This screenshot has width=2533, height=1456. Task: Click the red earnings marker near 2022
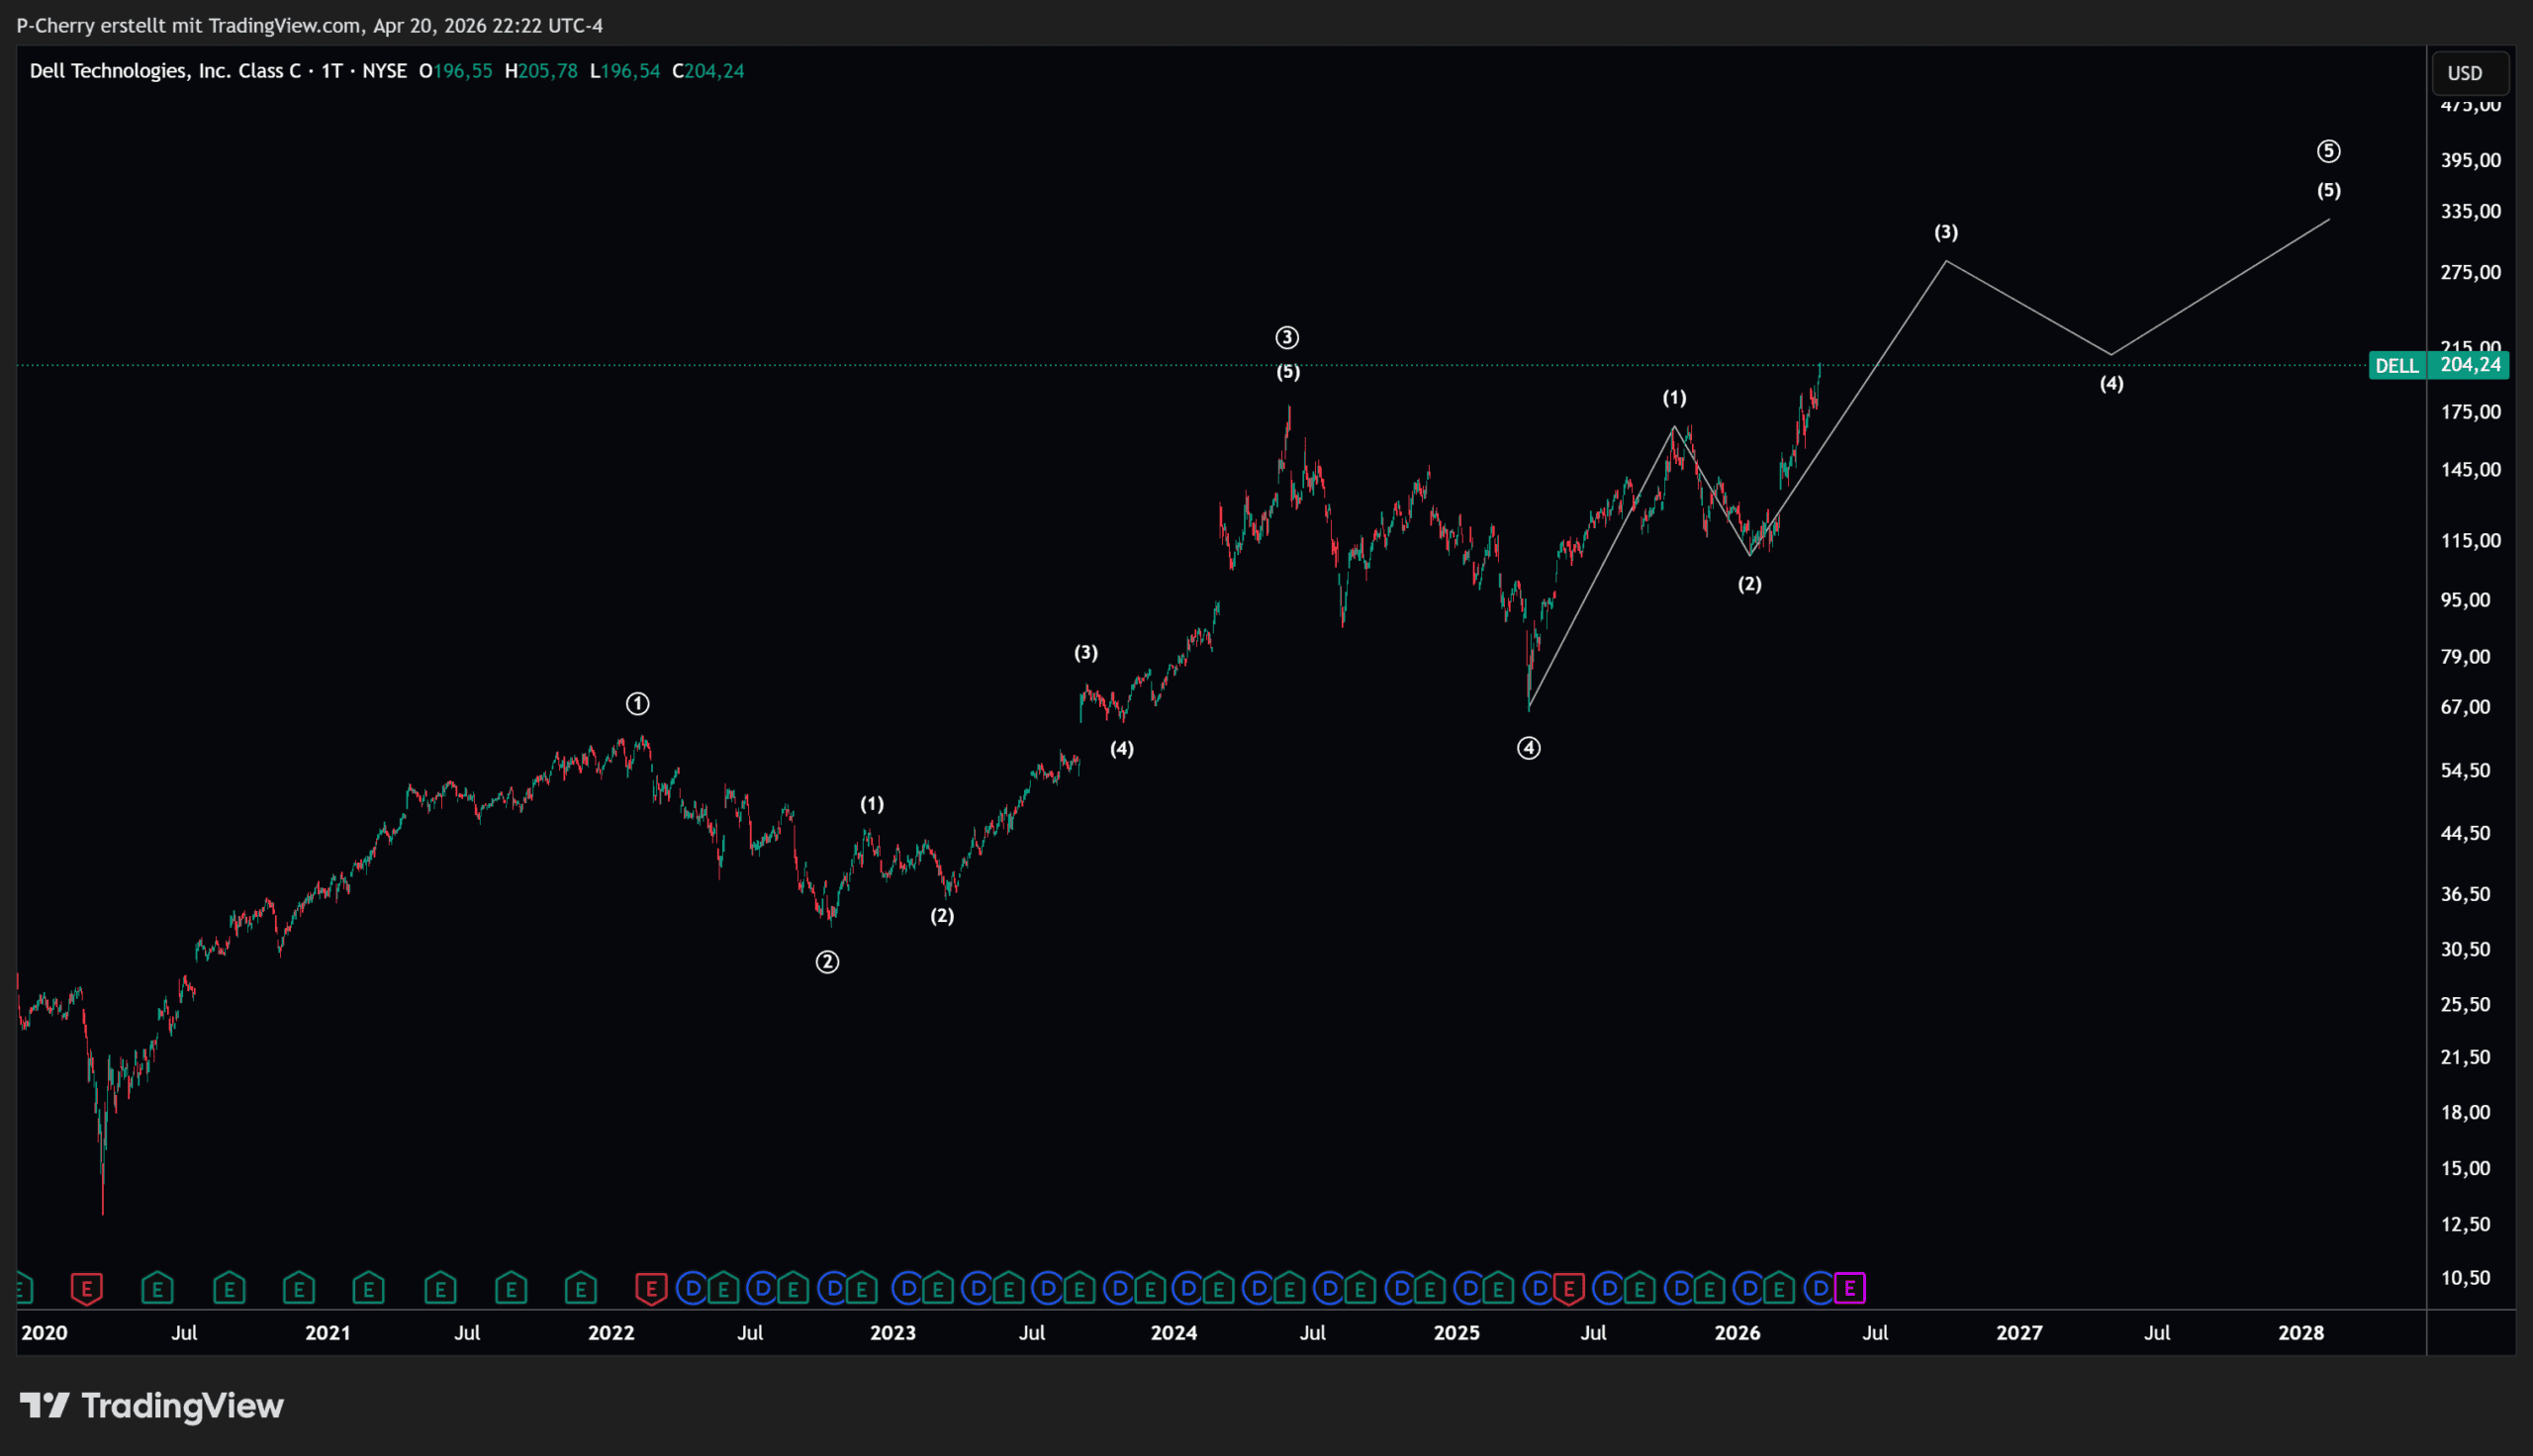click(651, 1288)
